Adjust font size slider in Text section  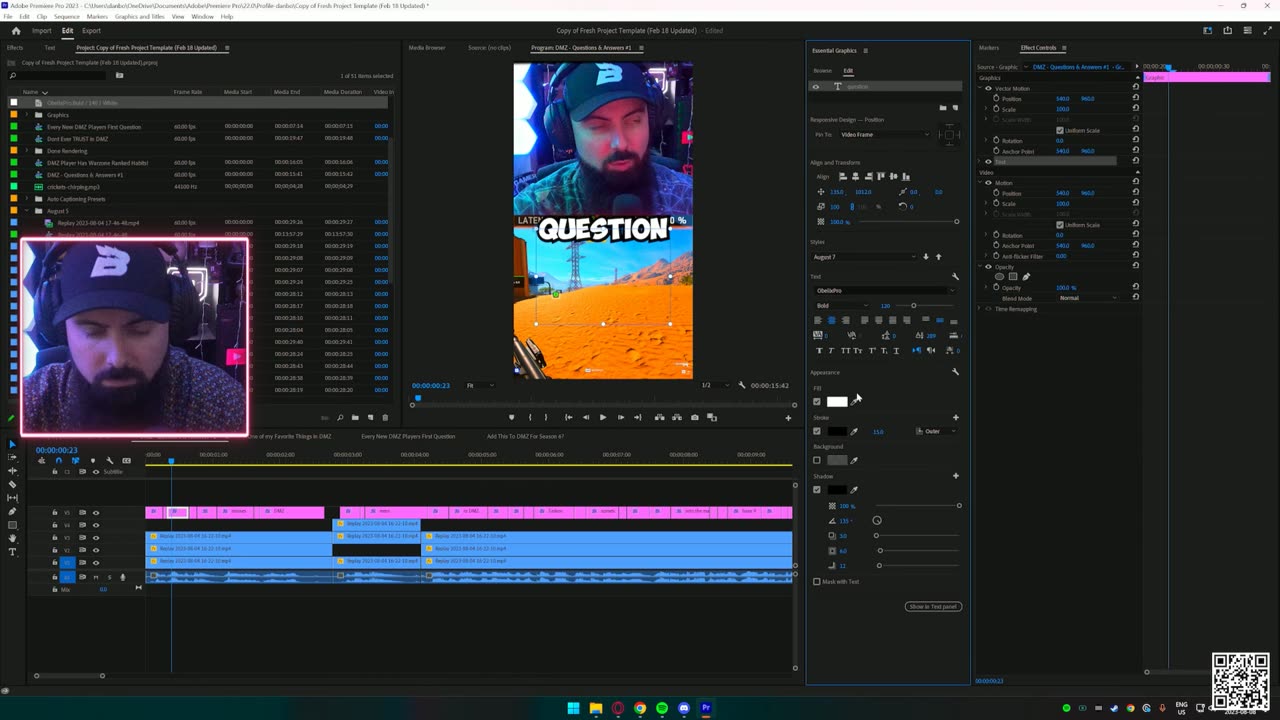coord(925,306)
